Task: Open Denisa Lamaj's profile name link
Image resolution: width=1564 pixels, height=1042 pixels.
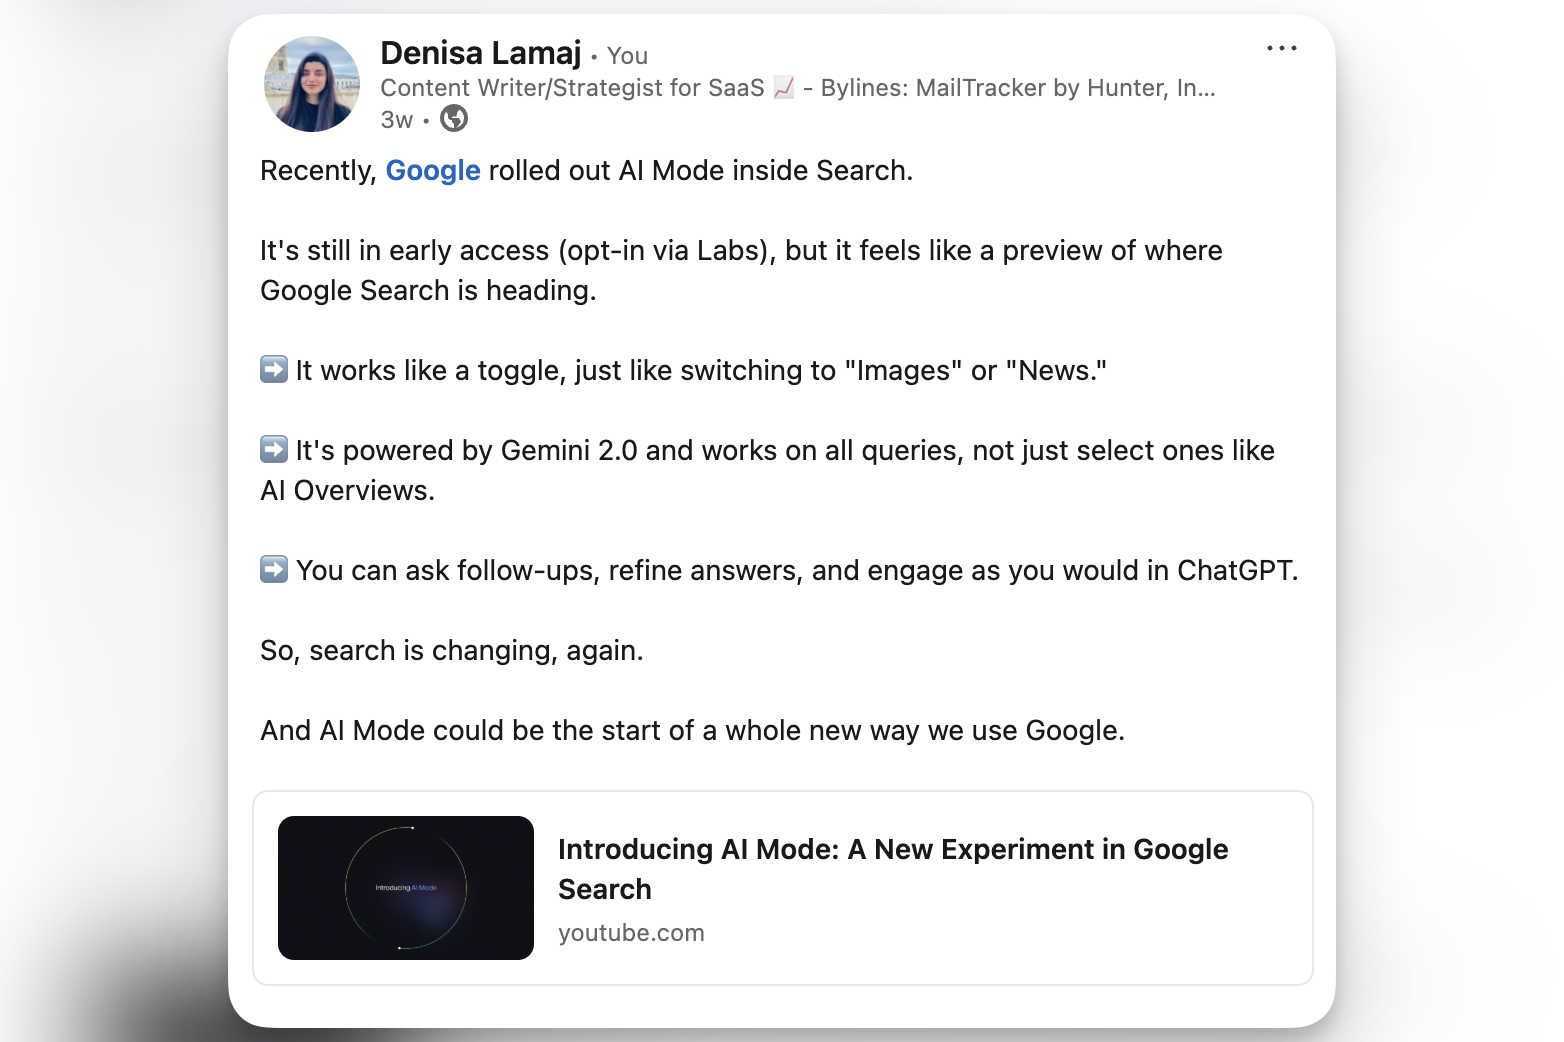Action: (480, 53)
